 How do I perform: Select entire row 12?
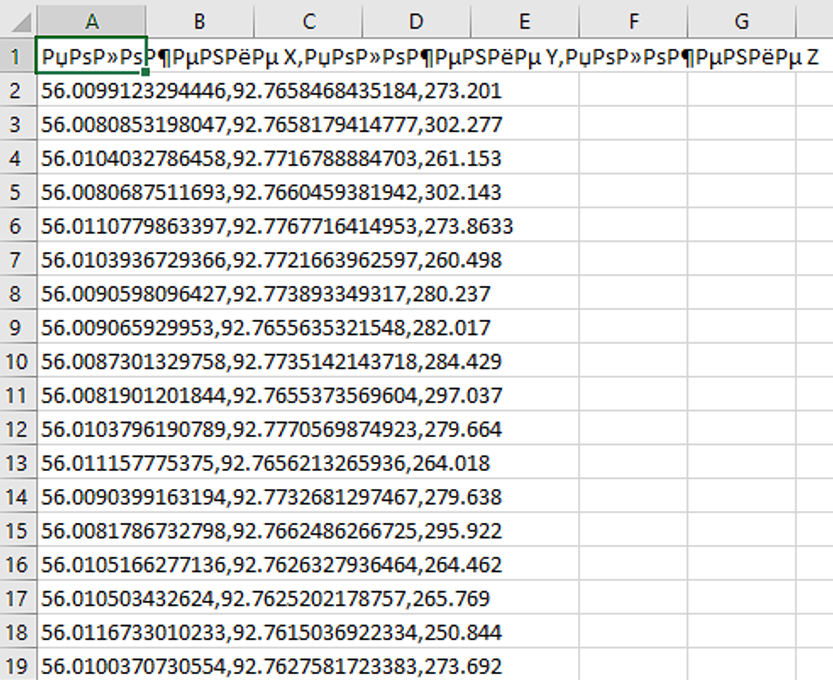click(17, 430)
